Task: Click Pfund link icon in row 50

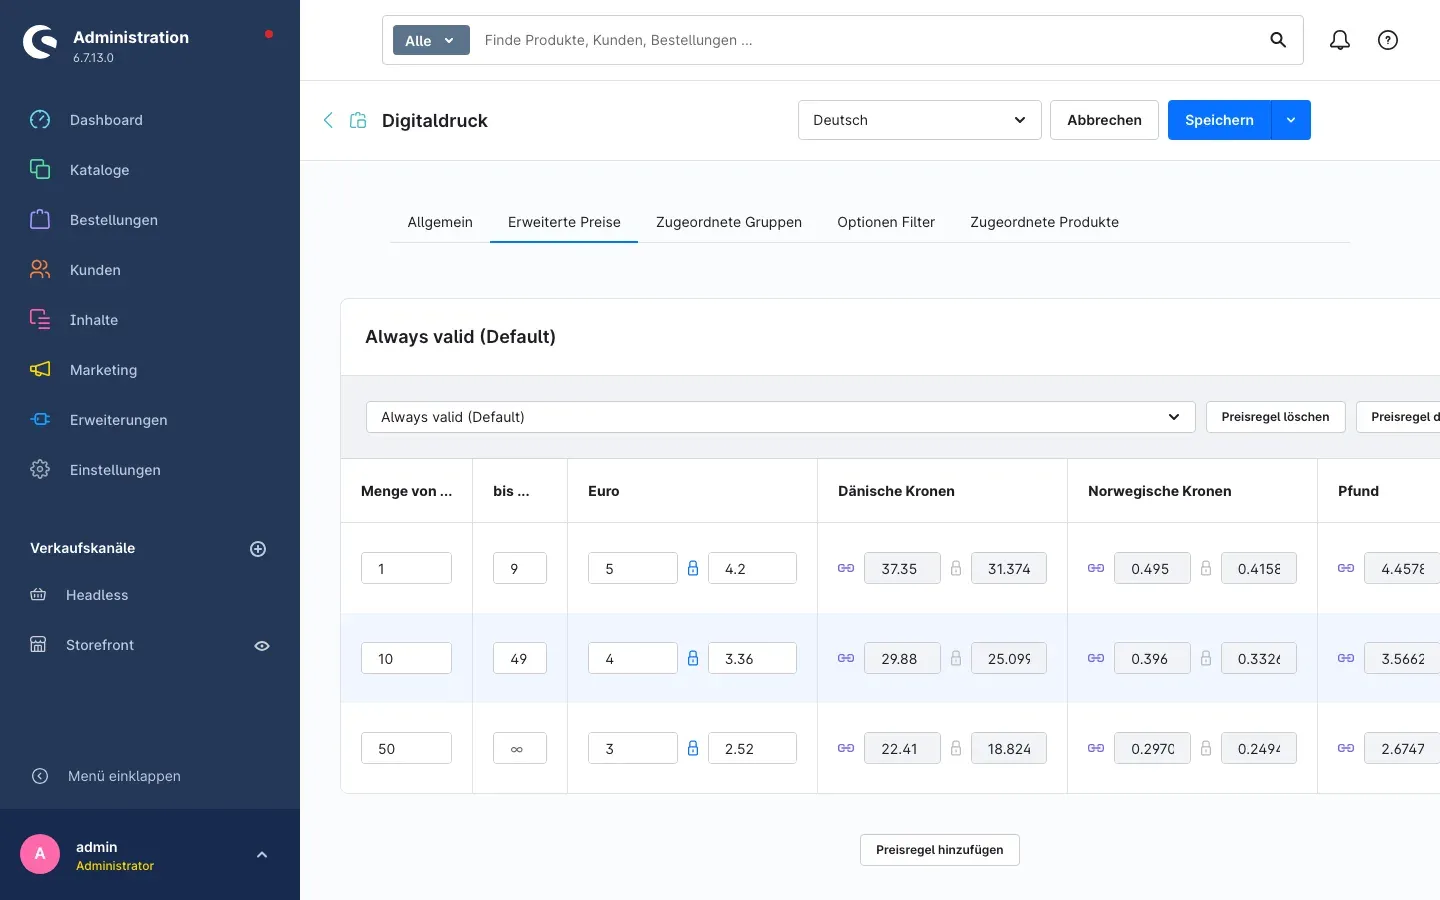Action: [x=1346, y=748]
